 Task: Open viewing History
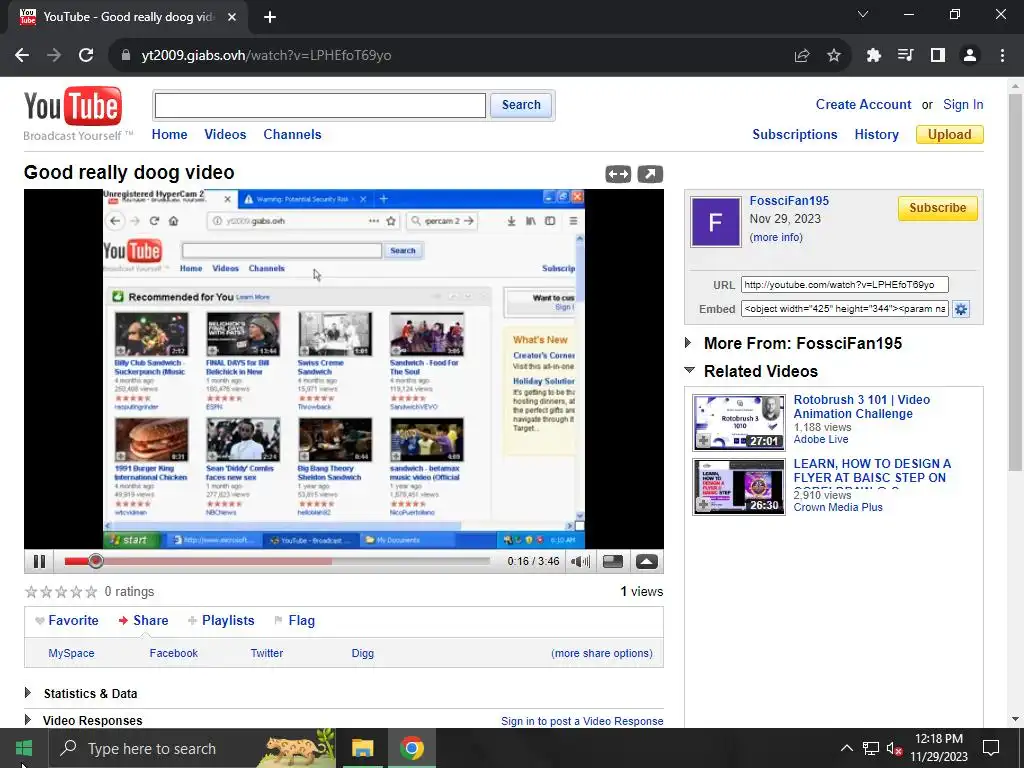[876, 135]
